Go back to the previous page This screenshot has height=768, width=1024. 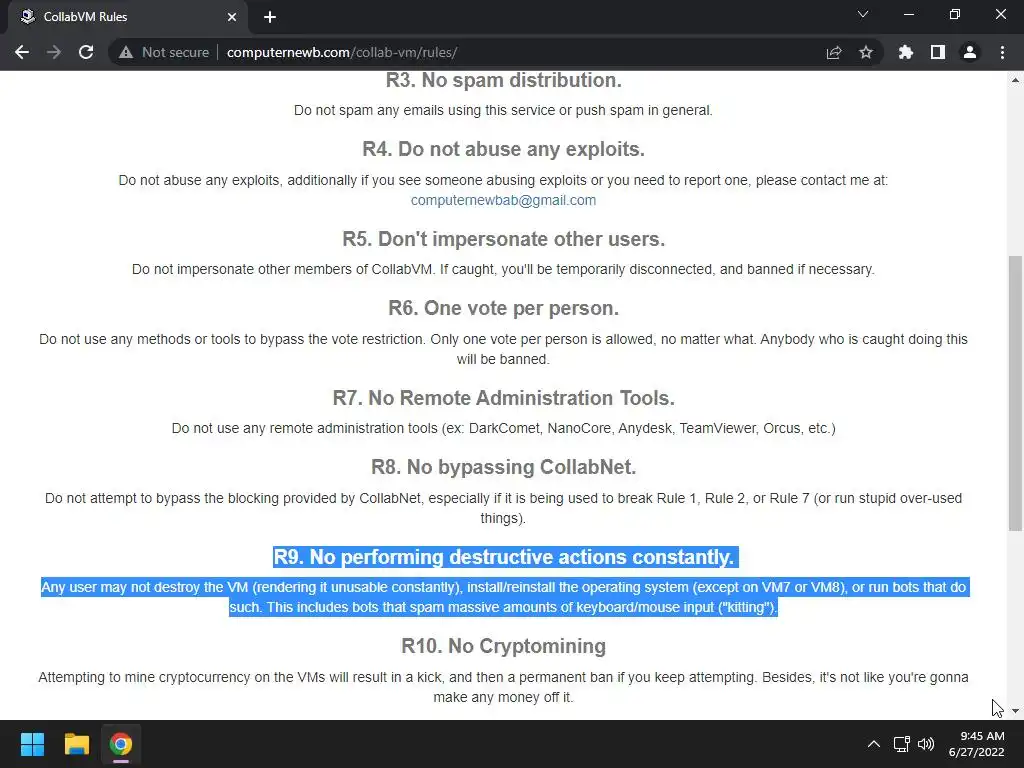22,52
